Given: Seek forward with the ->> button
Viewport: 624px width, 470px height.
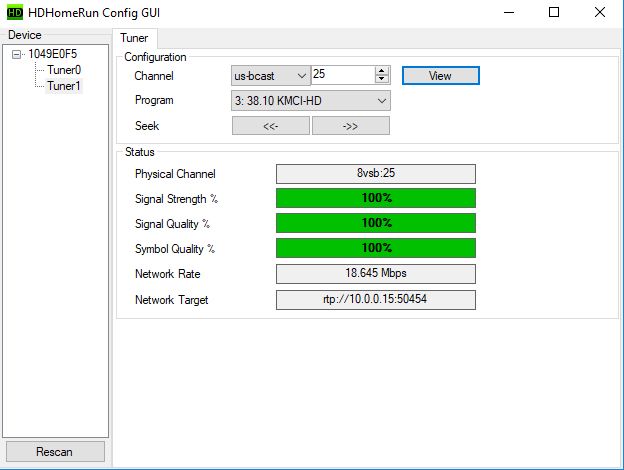Looking at the screenshot, I should pos(351,126).
